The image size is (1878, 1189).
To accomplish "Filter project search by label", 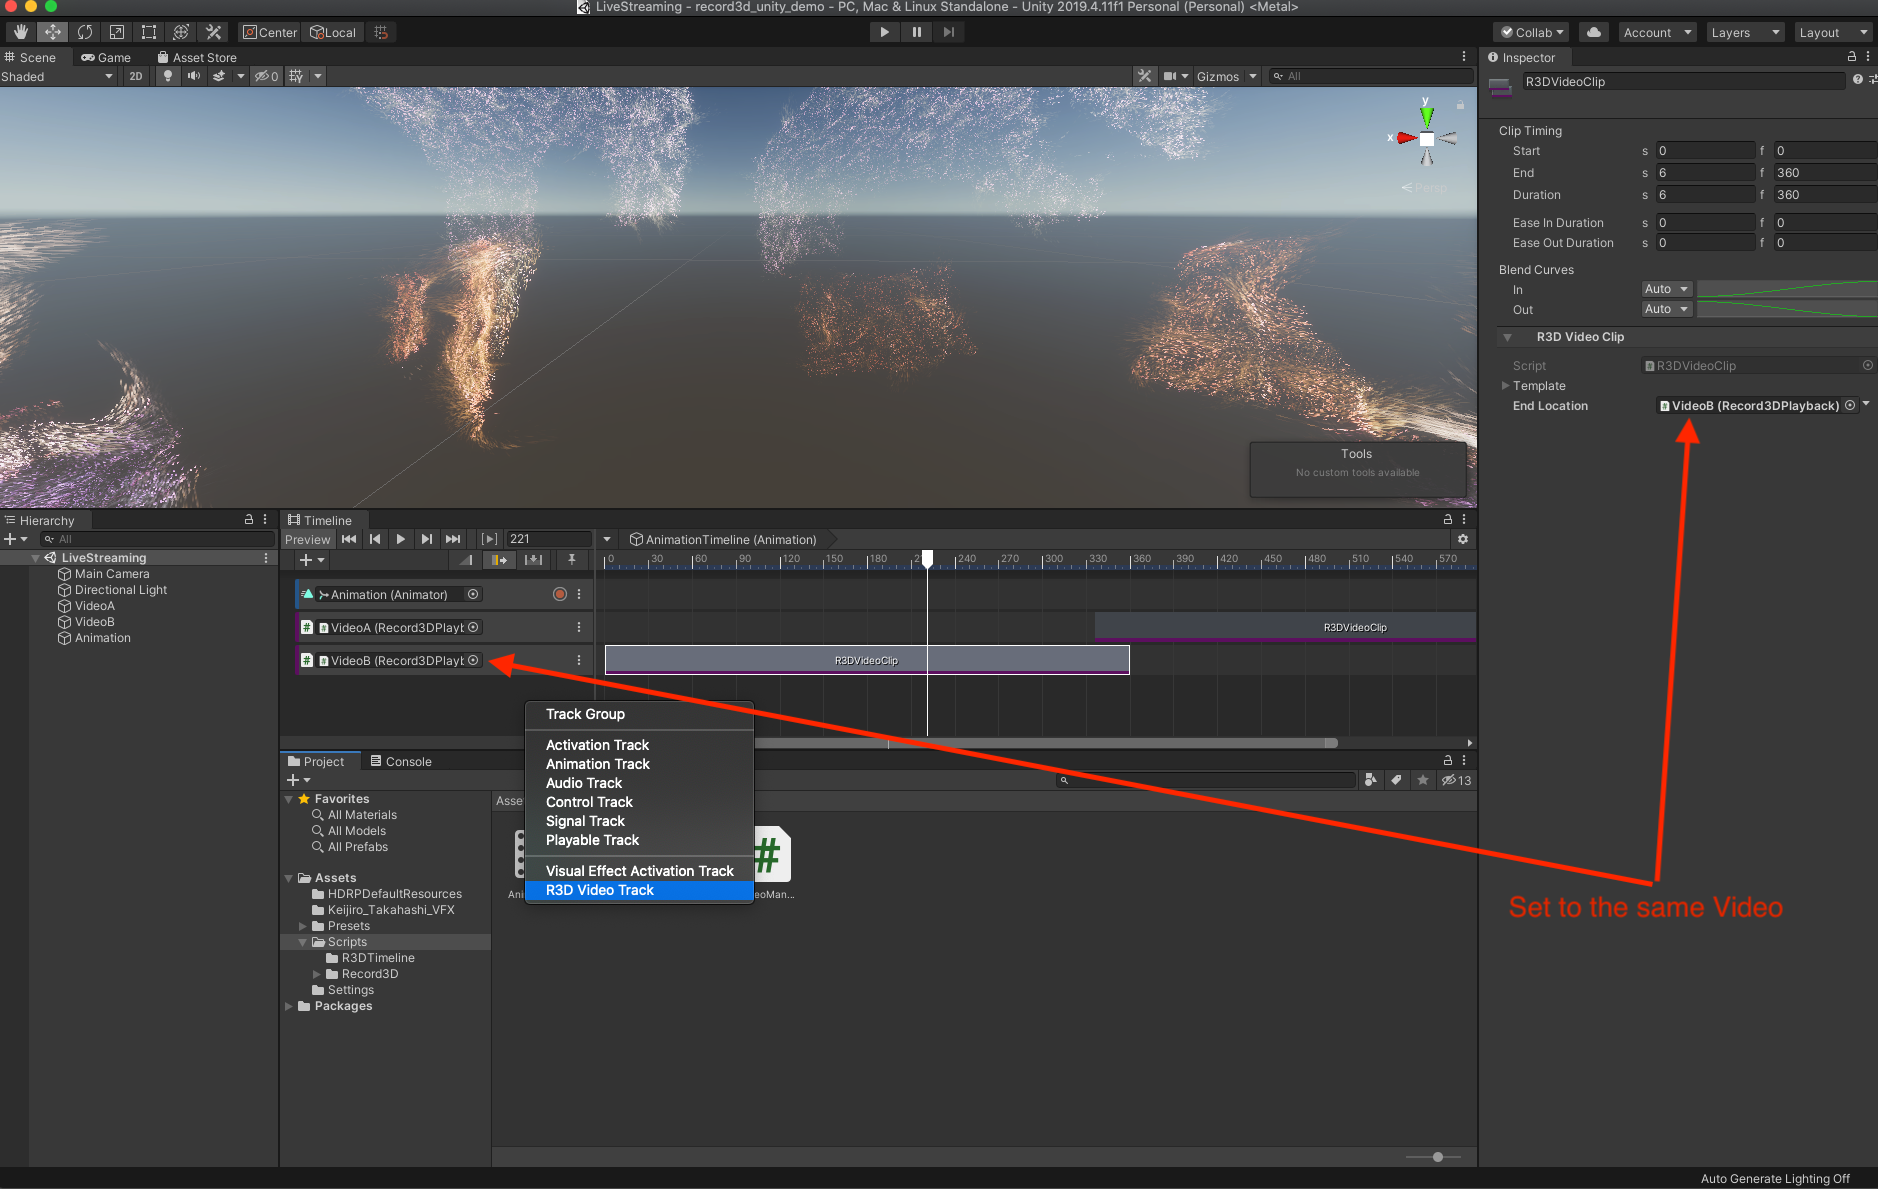I will 1397,780.
